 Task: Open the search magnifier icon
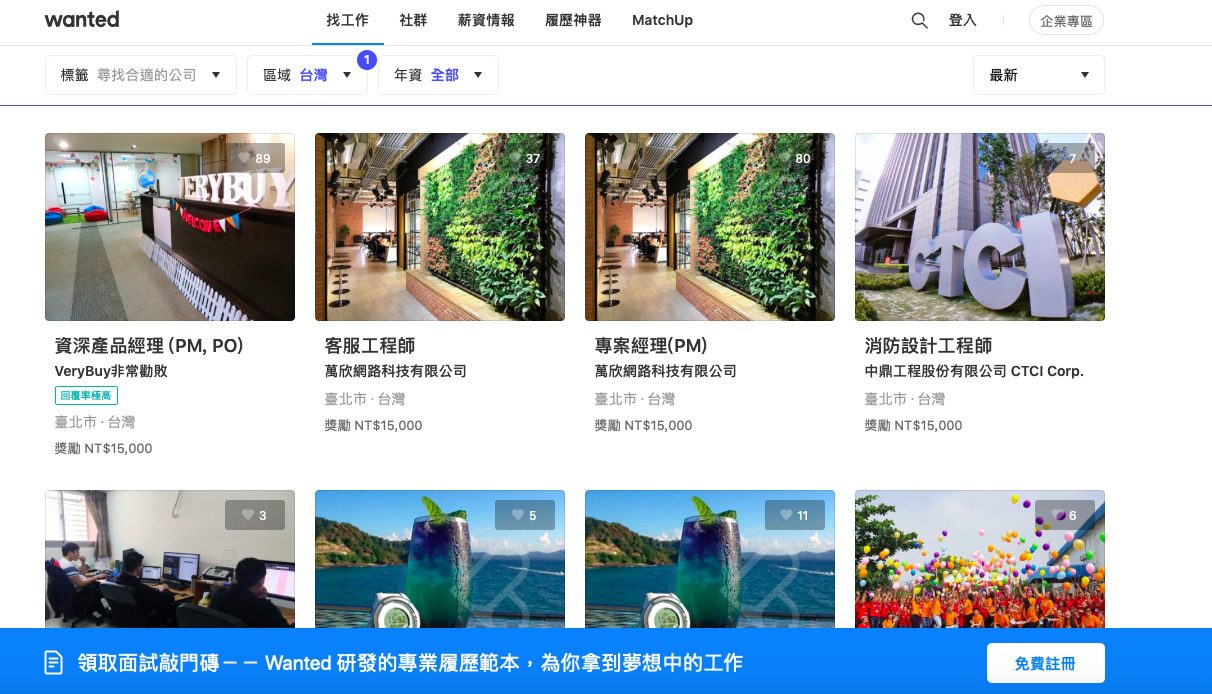pos(919,20)
